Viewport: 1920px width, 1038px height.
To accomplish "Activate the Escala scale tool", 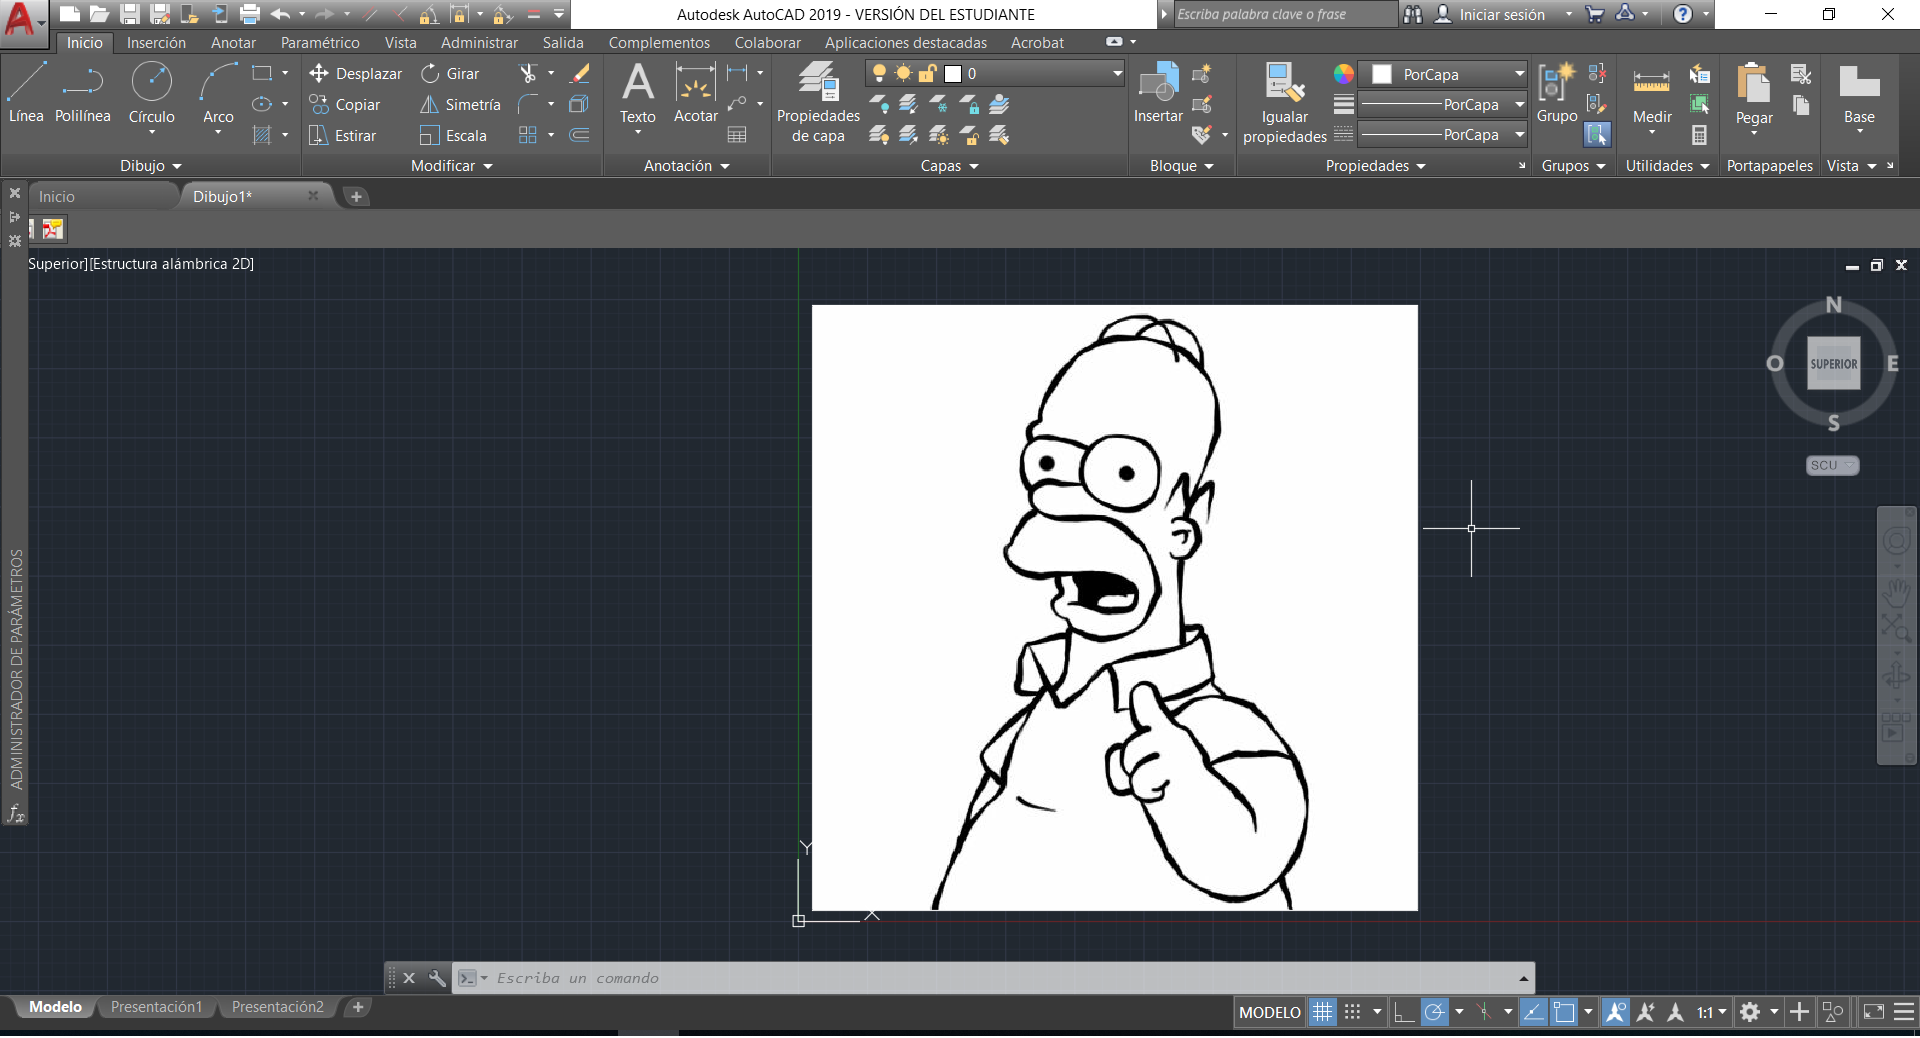I will pos(453,136).
